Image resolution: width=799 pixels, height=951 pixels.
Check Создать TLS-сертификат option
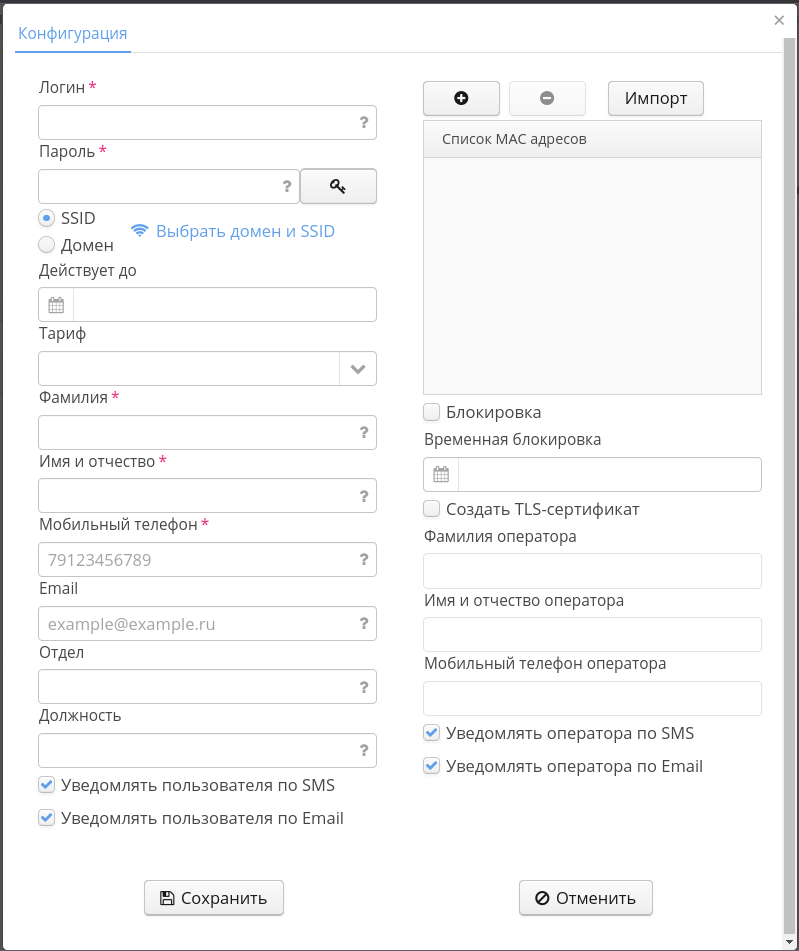432,509
